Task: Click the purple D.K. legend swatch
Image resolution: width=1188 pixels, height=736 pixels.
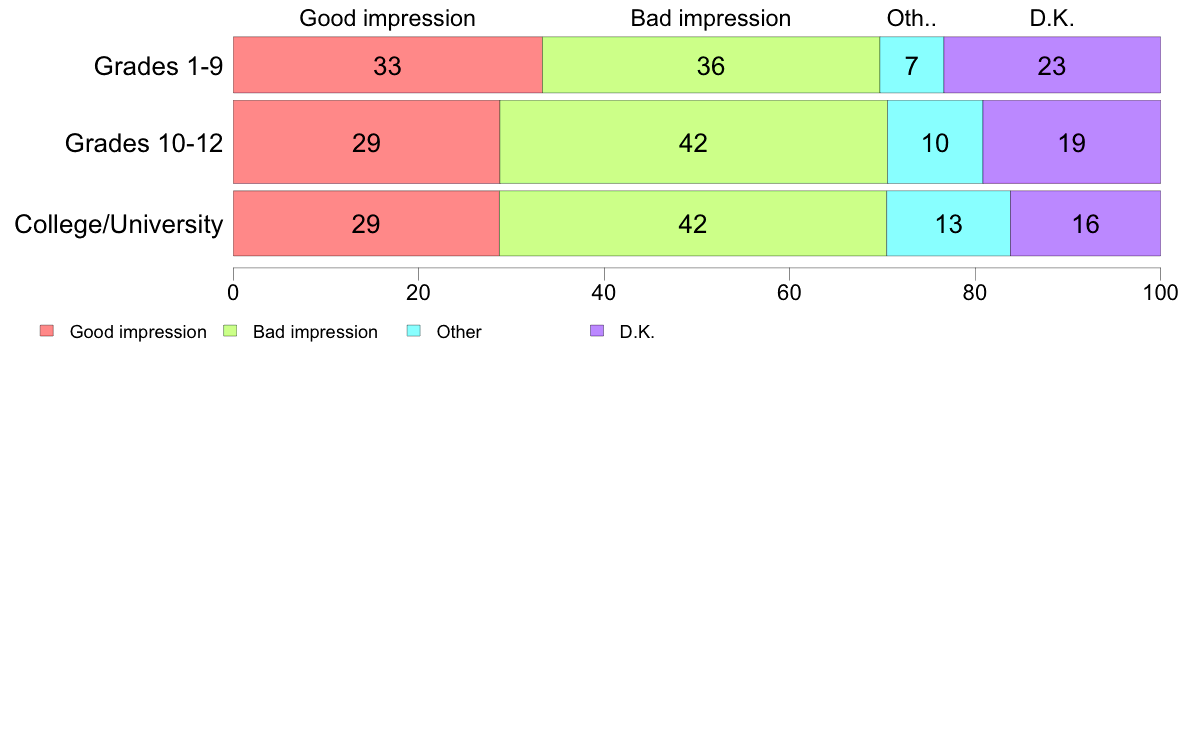Action: pos(597,331)
